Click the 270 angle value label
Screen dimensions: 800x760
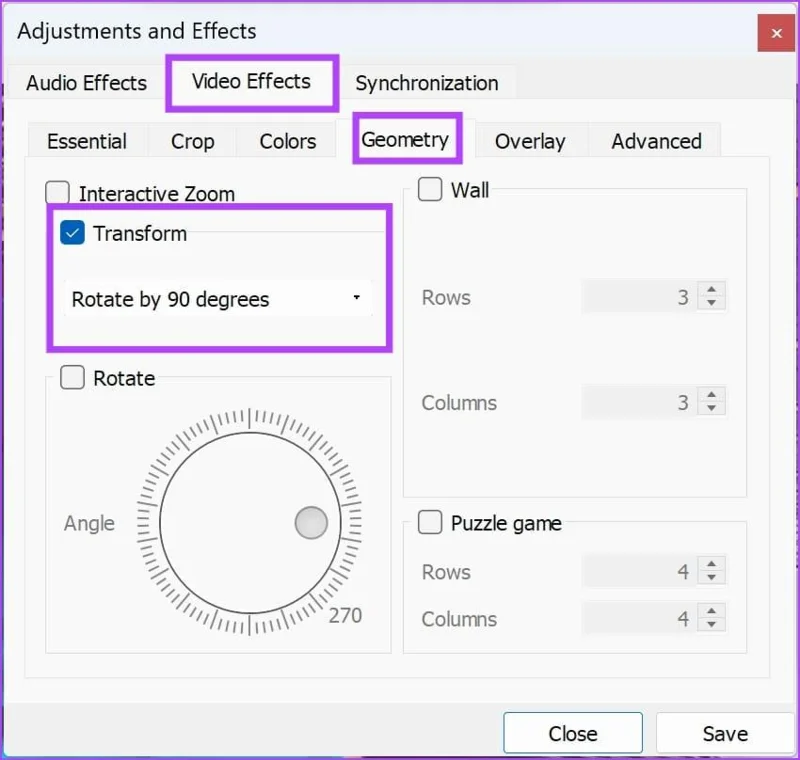pyautogui.click(x=345, y=616)
